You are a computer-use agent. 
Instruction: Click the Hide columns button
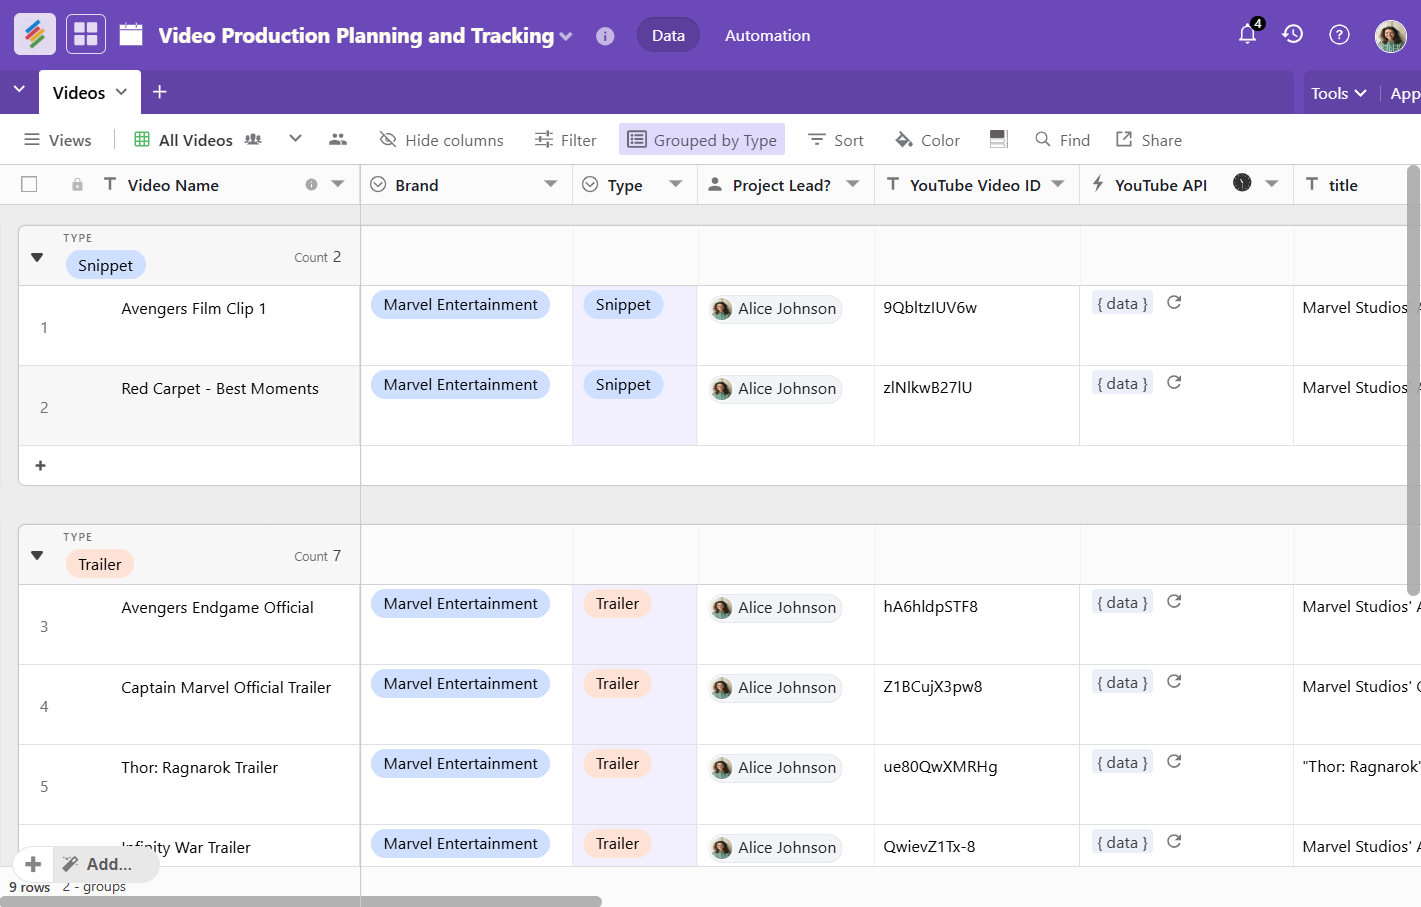(x=441, y=140)
